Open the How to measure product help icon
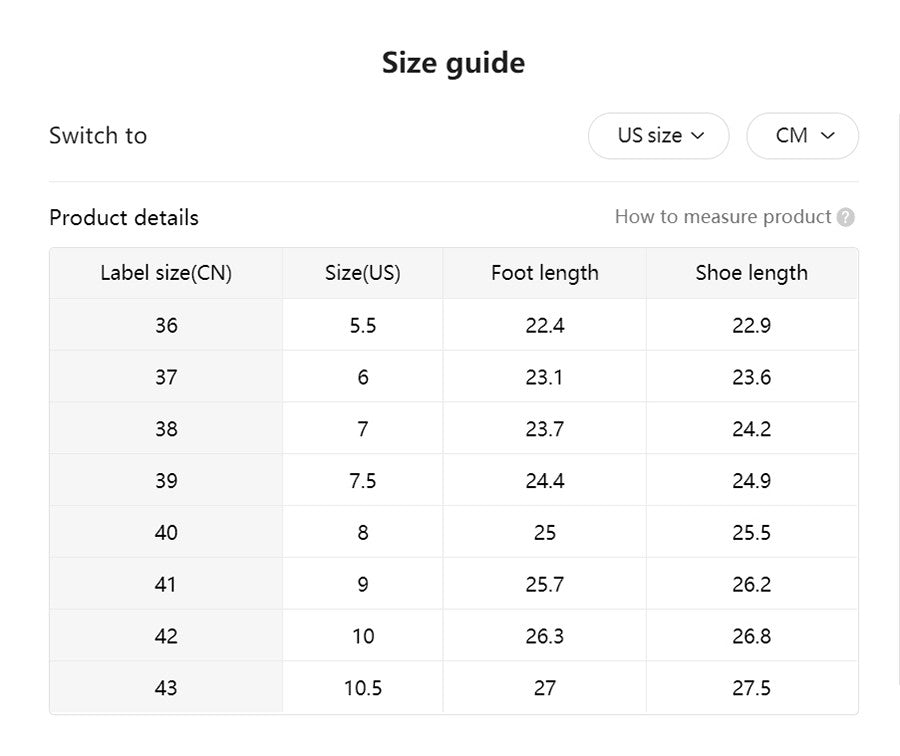 click(846, 216)
